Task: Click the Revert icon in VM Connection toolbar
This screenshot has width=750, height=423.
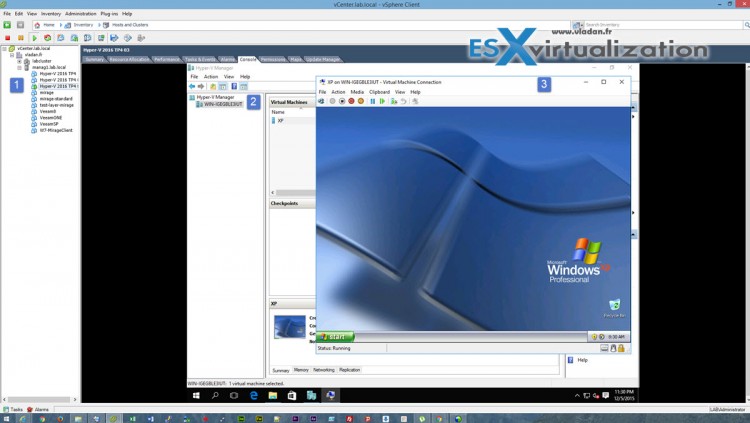Action: 404,101
